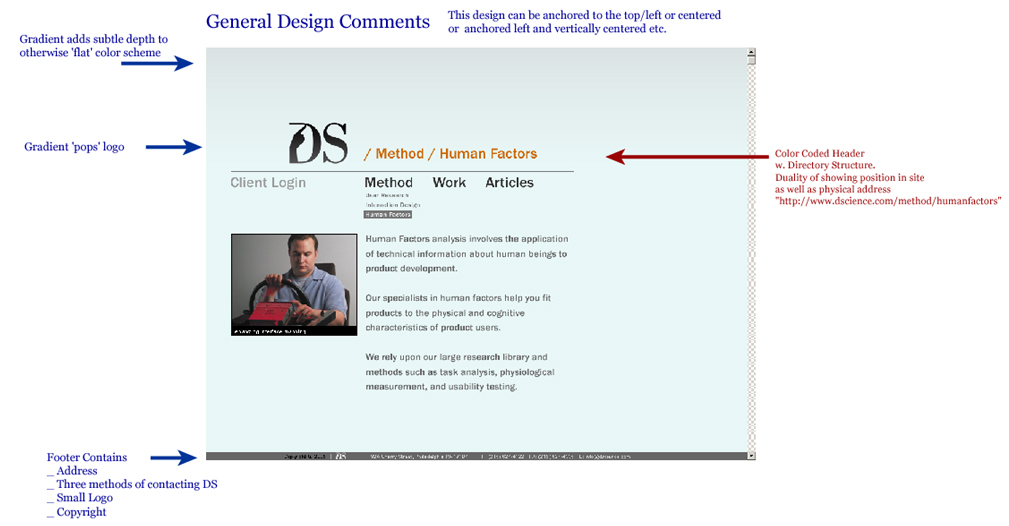The image size is (1009, 526).
Task: Click the photo of man with steering wheel
Action: pyautogui.click(x=294, y=284)
